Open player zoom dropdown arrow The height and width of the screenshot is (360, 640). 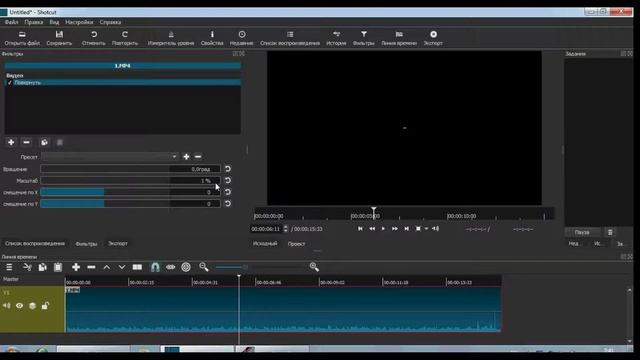(x=426, y=229)
